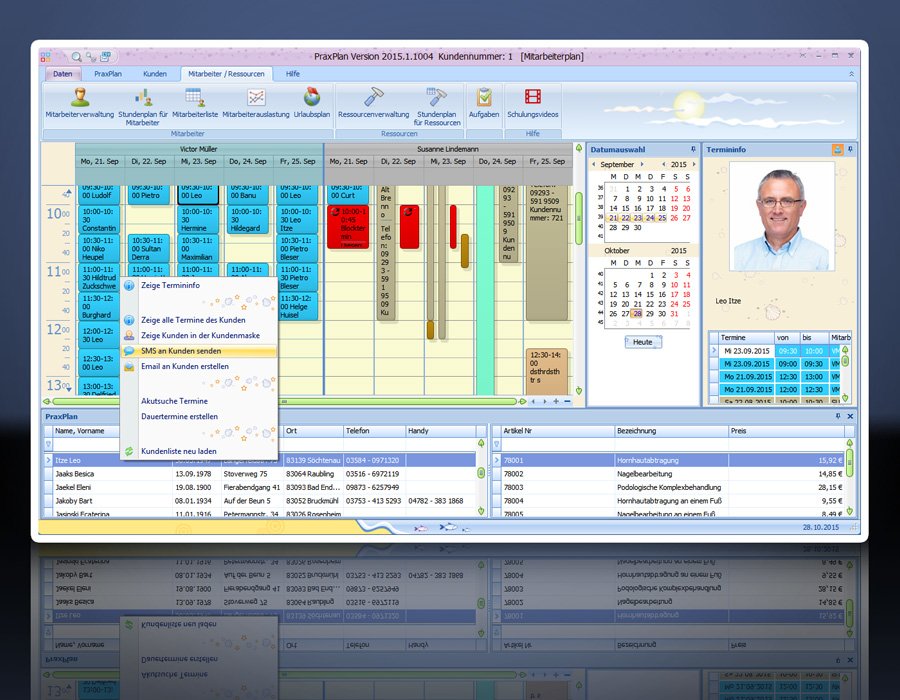Open red Blocker appointment on Monday
This screenshot has width=900, height=700.
(x=348, y=227)
